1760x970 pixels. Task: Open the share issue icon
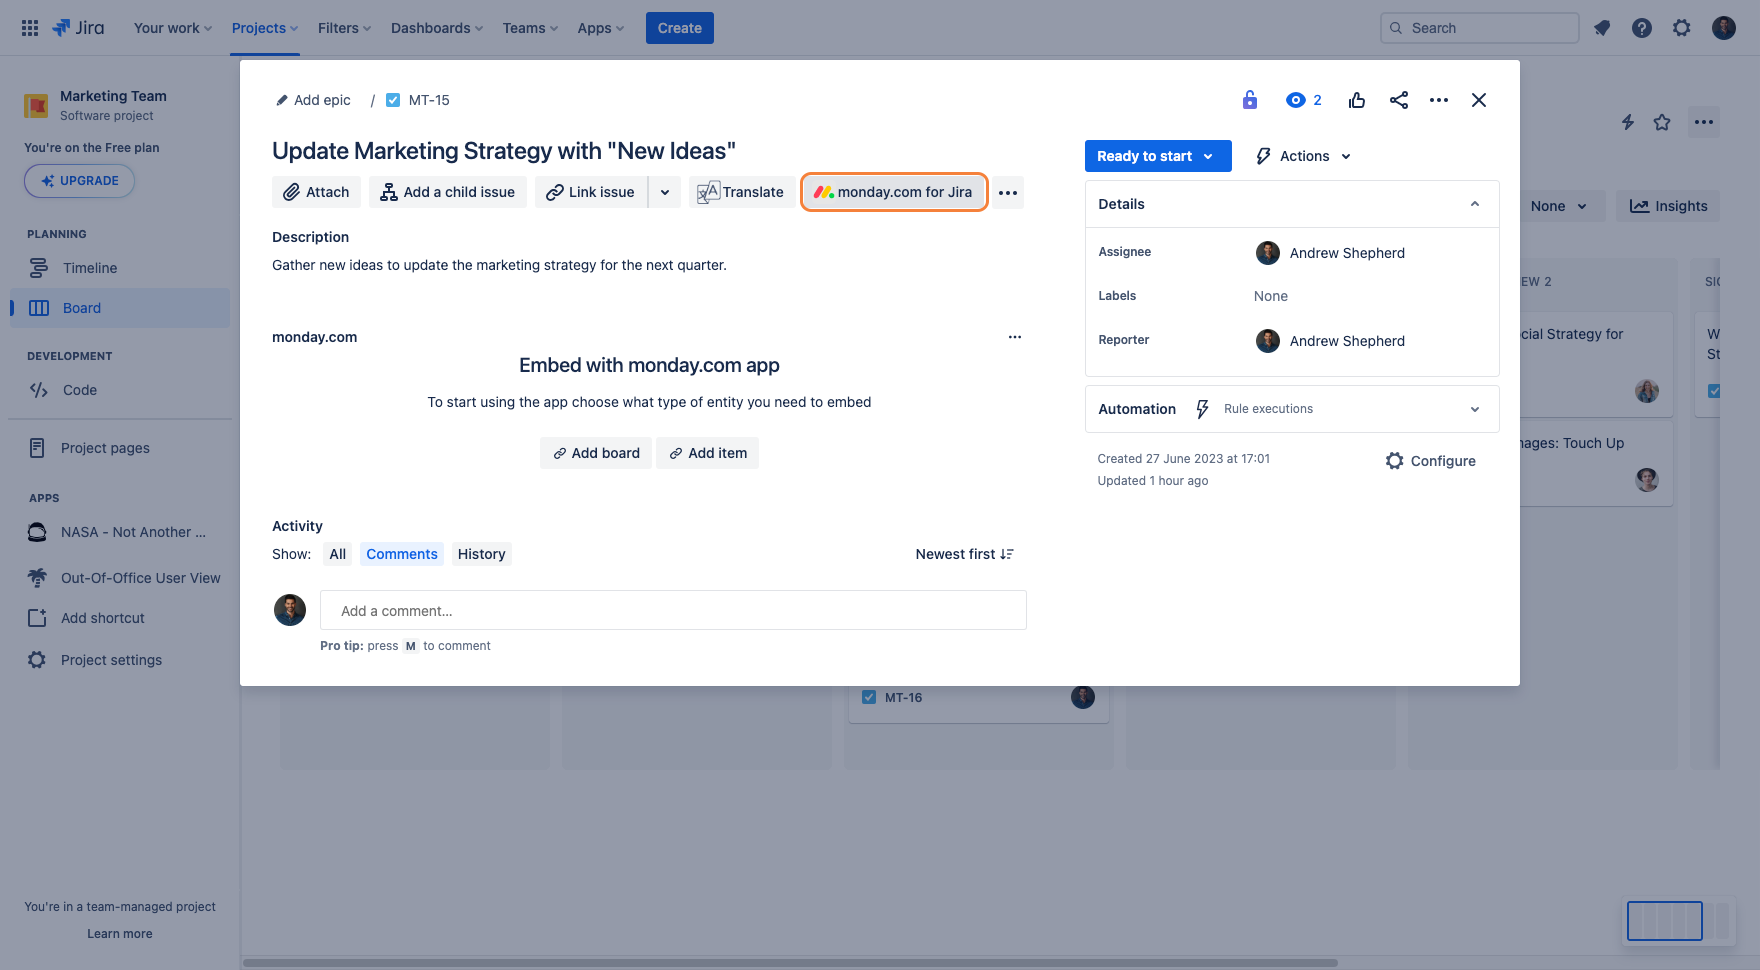1399,100
